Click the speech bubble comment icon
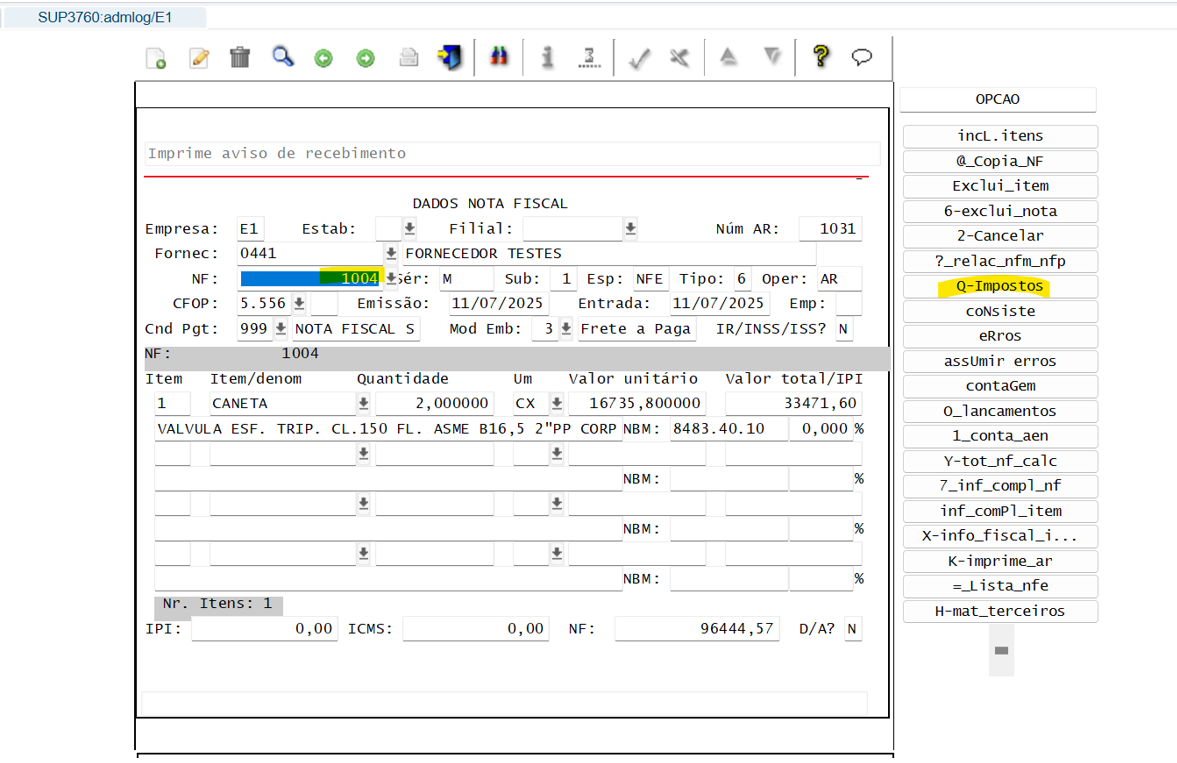1177x763 pixels. point(862,57)
